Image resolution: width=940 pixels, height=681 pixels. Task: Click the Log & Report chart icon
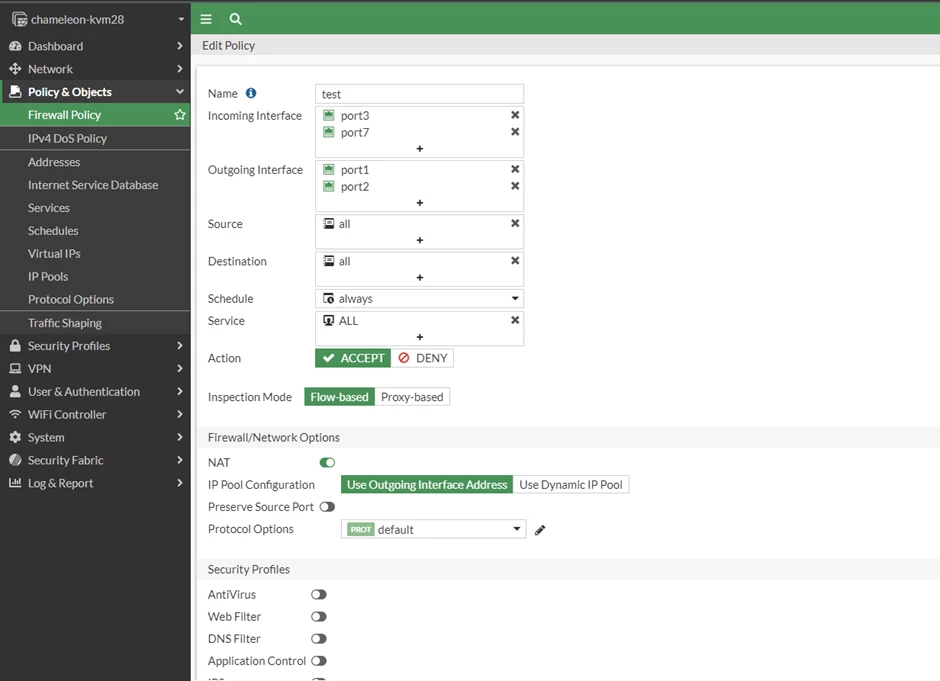pos(15,483)
